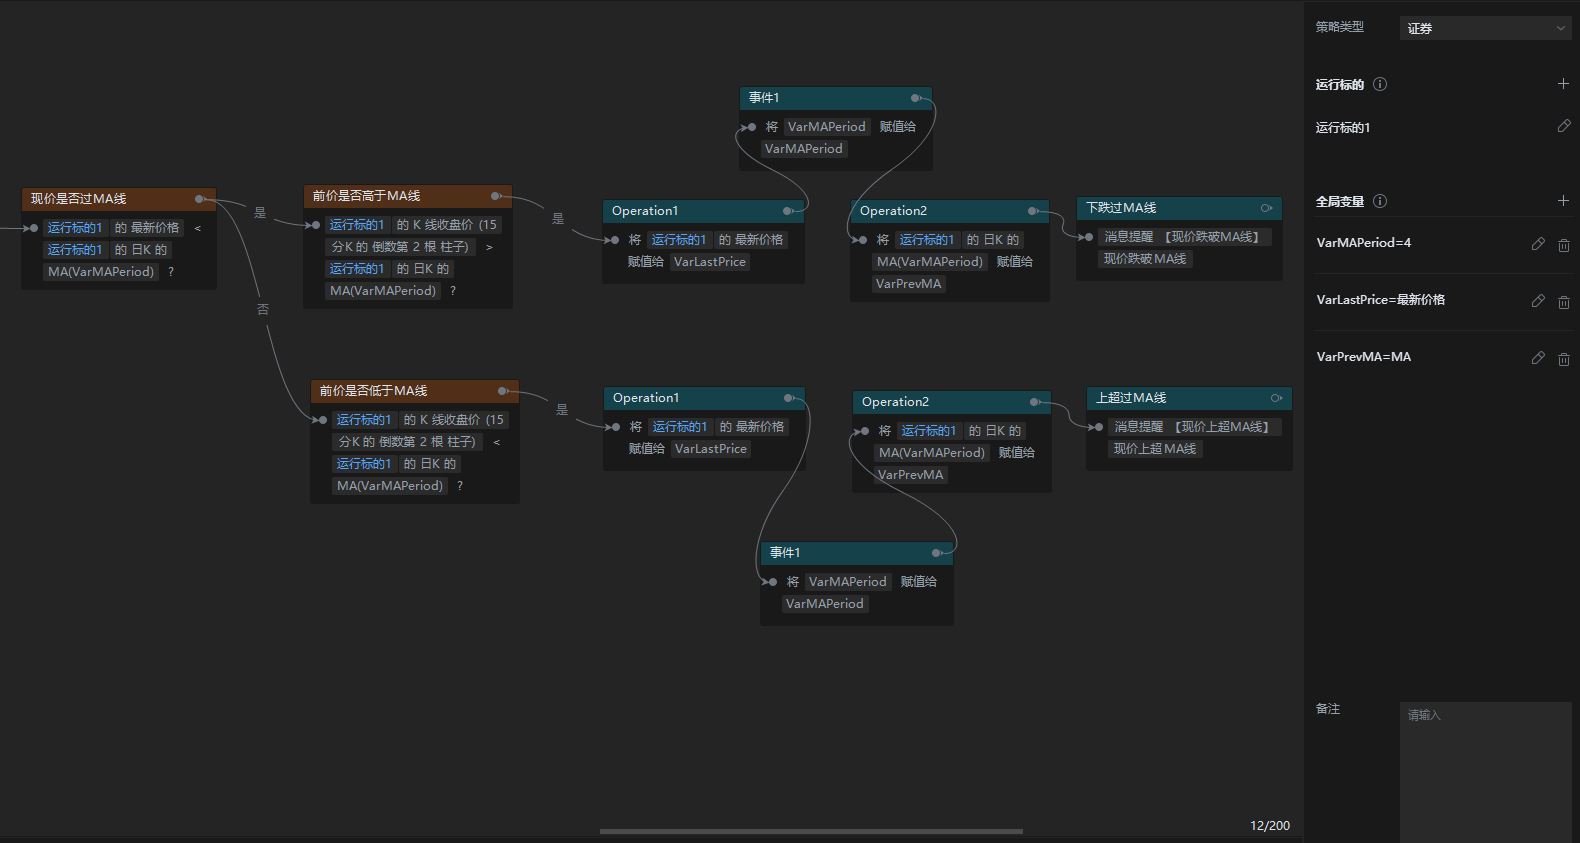Click the 备注 notes input field

tap(1486, 770)
